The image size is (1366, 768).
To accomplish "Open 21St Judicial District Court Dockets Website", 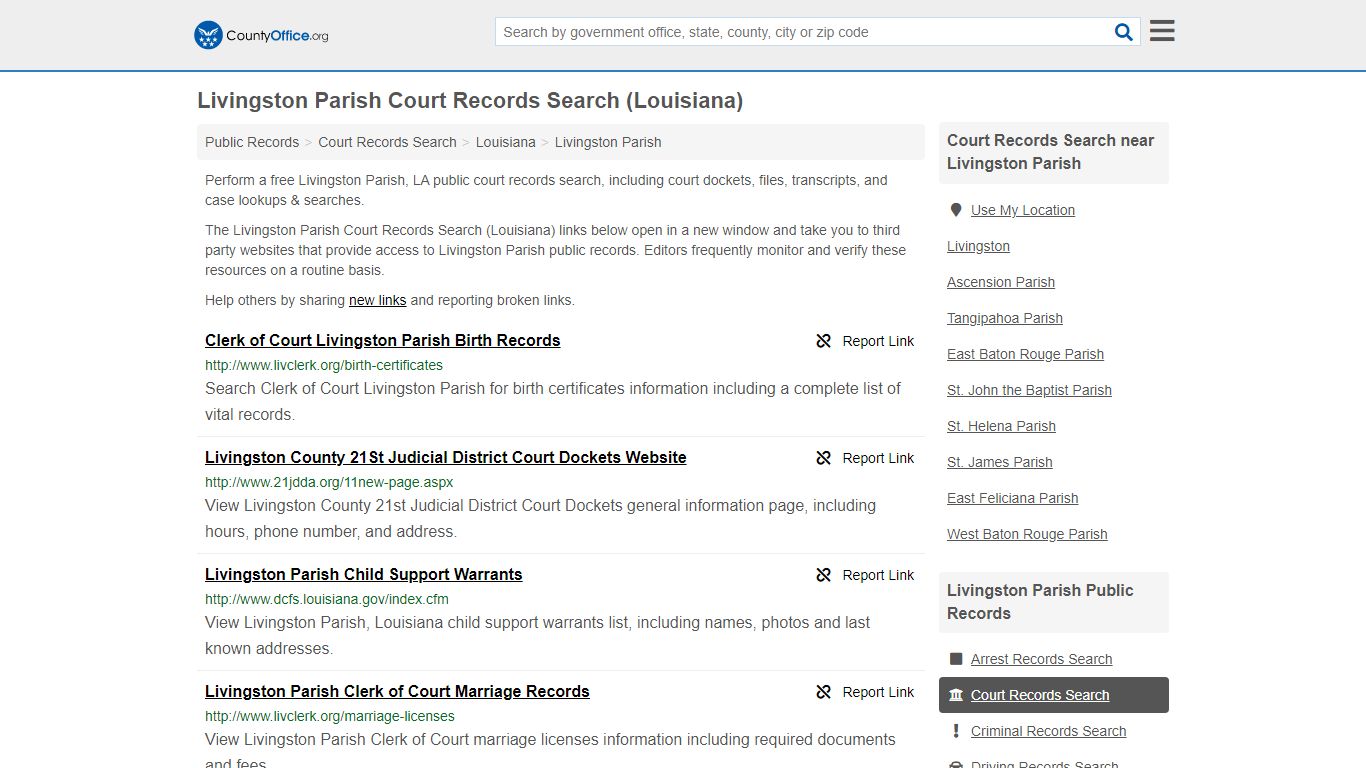I will [446, 457].
